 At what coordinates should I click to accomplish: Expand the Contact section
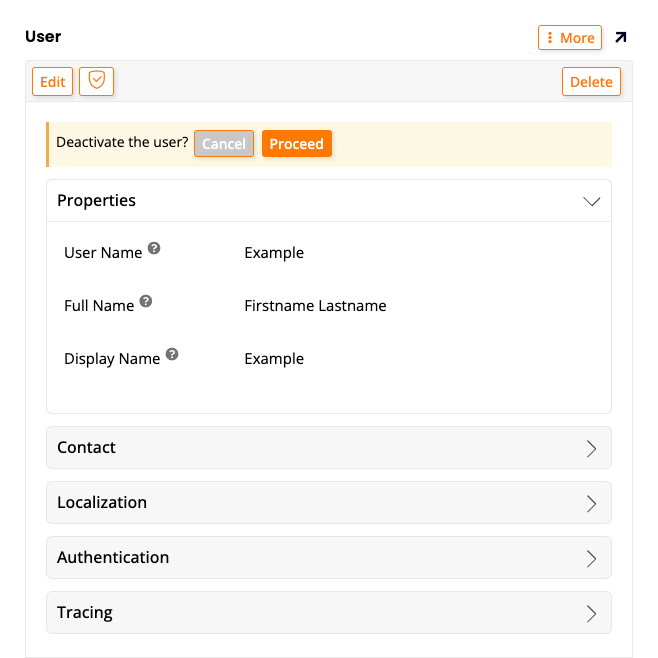coord(591,448)
